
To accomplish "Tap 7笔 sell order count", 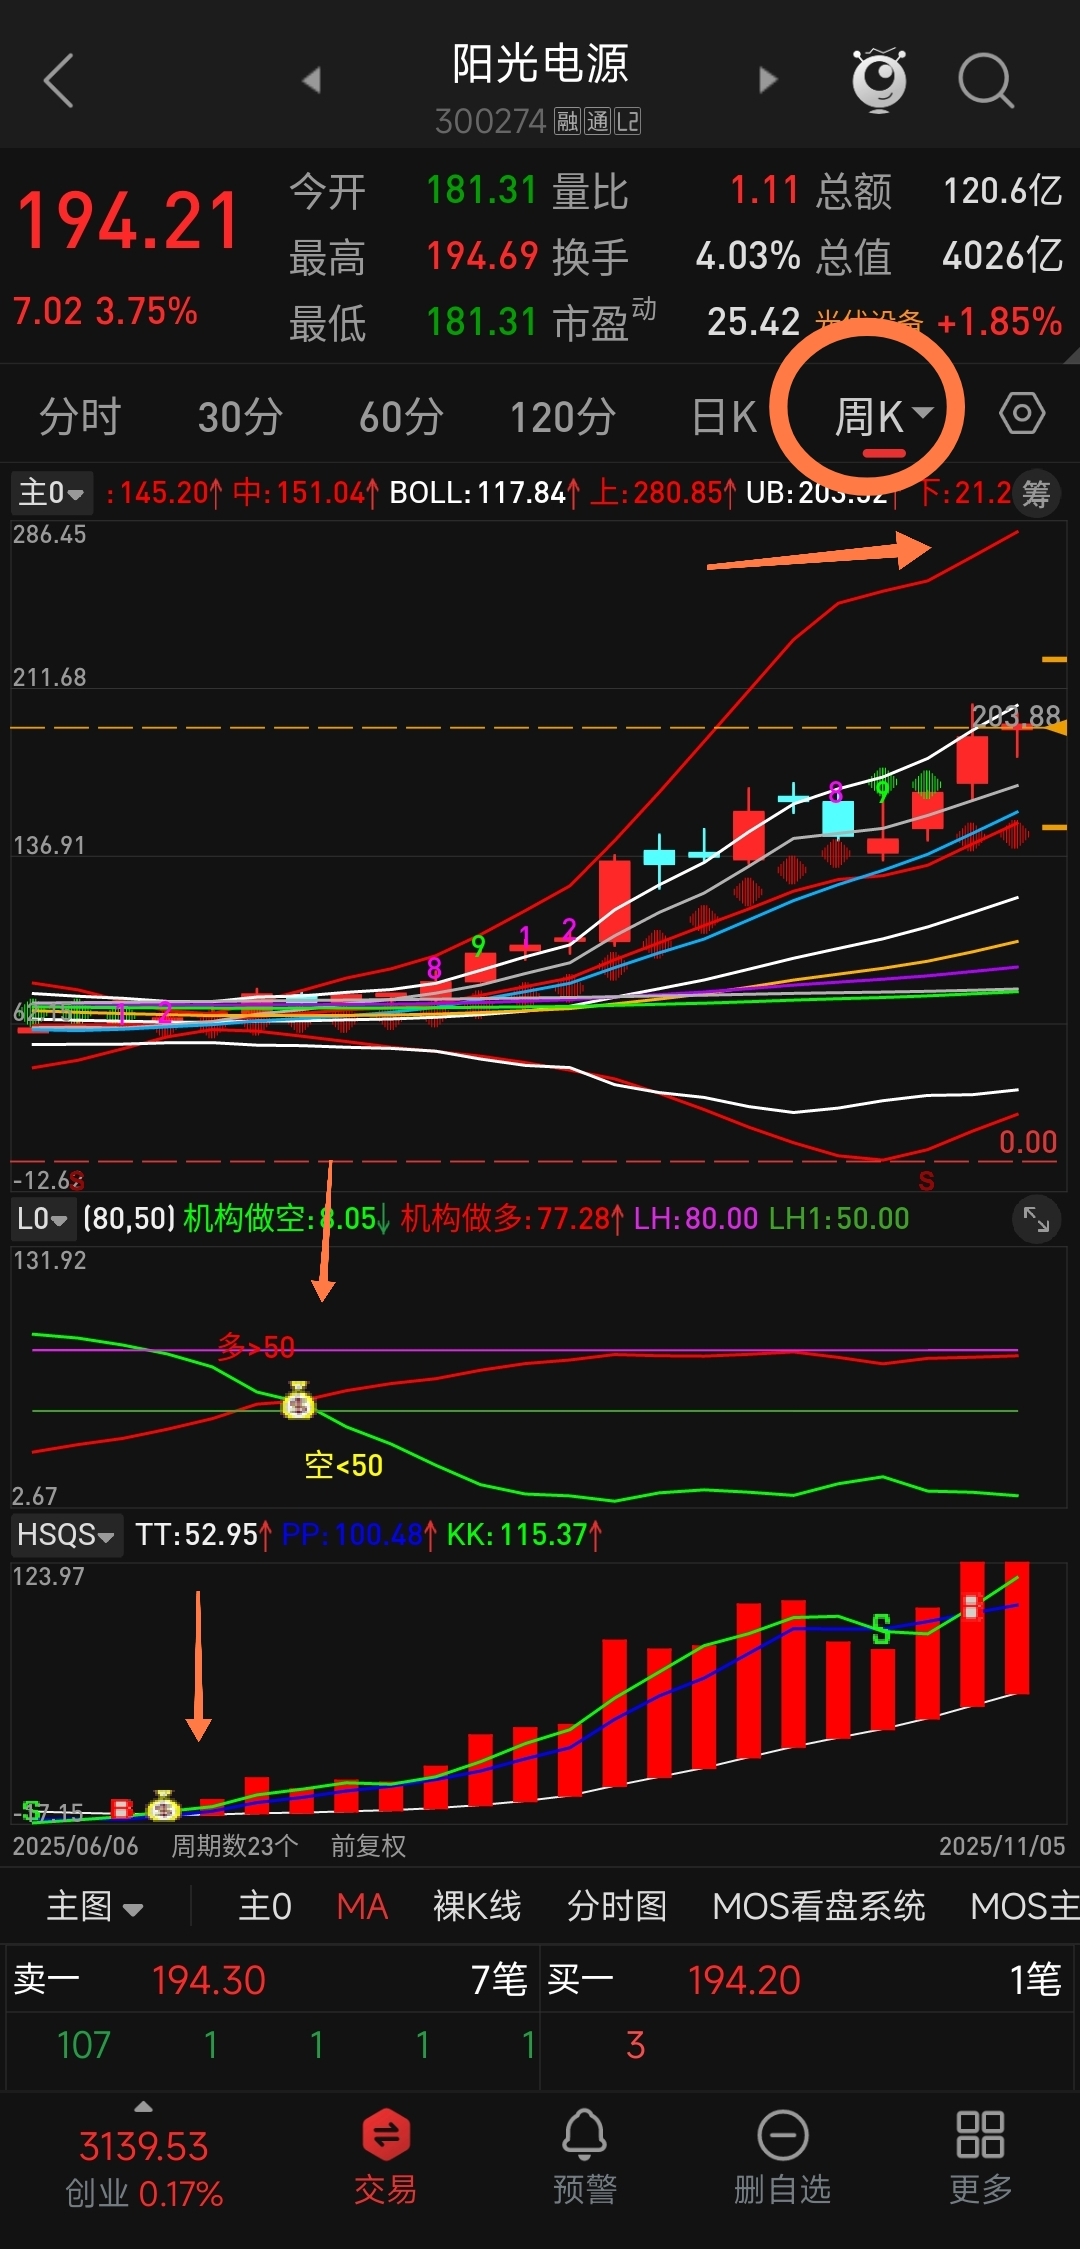I will (x=498, y=1980).
